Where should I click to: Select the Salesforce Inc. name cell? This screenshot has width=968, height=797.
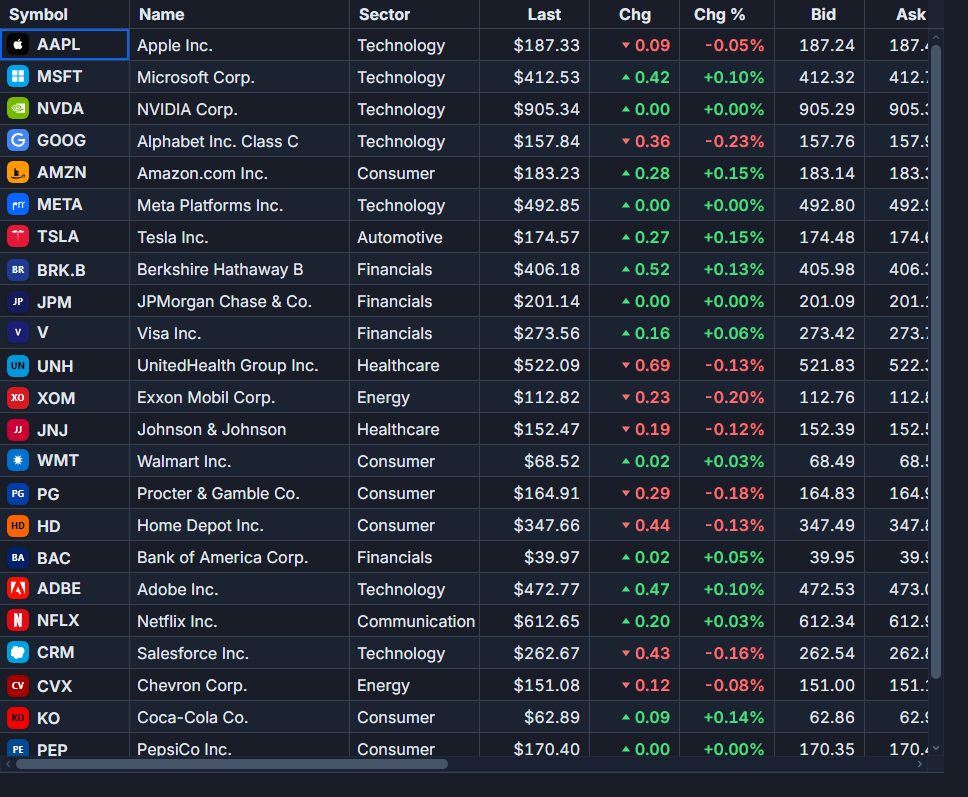click(x=239, y=653)
